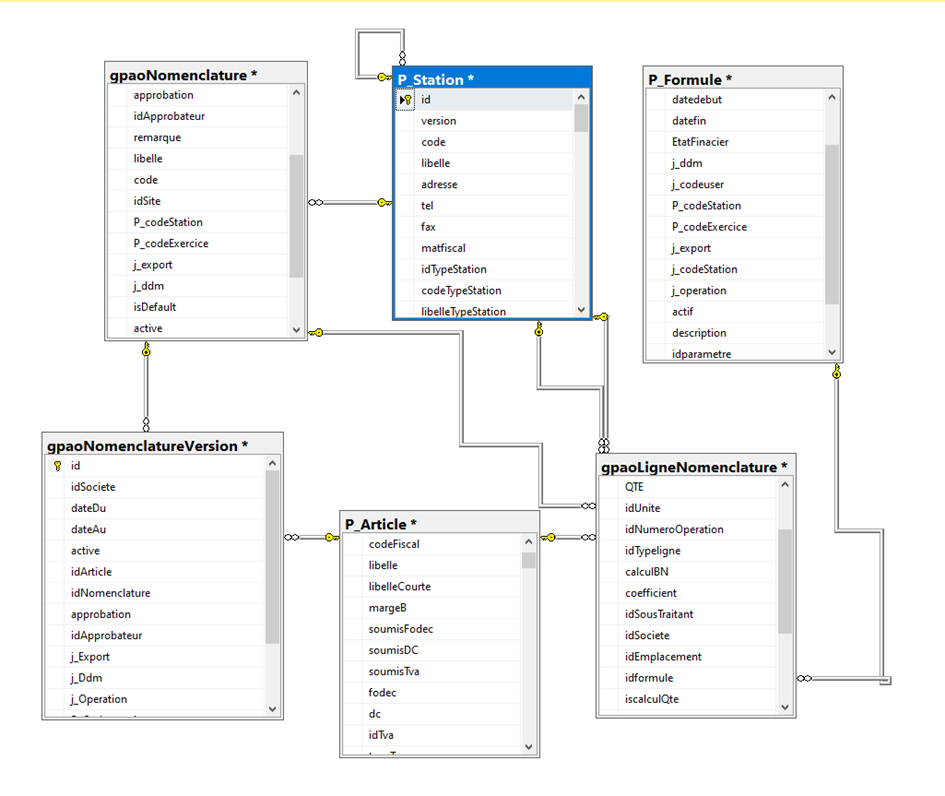945x796 pixels.
Task: Click the scroll up arrow in P_Article table
Action: click(529, 543)
